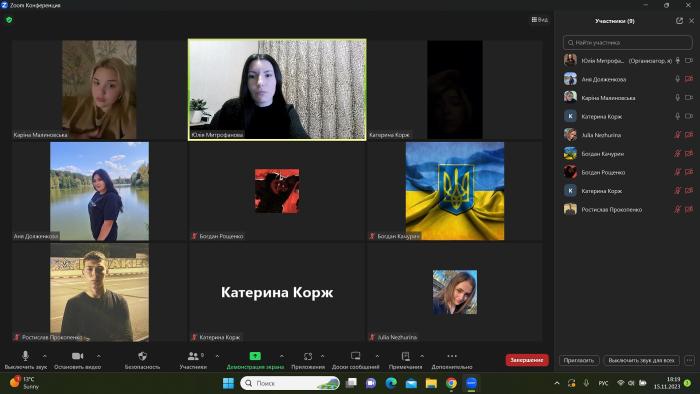
Task: Select Julia Nezhurina avatar tile
Action: [454, 292]
